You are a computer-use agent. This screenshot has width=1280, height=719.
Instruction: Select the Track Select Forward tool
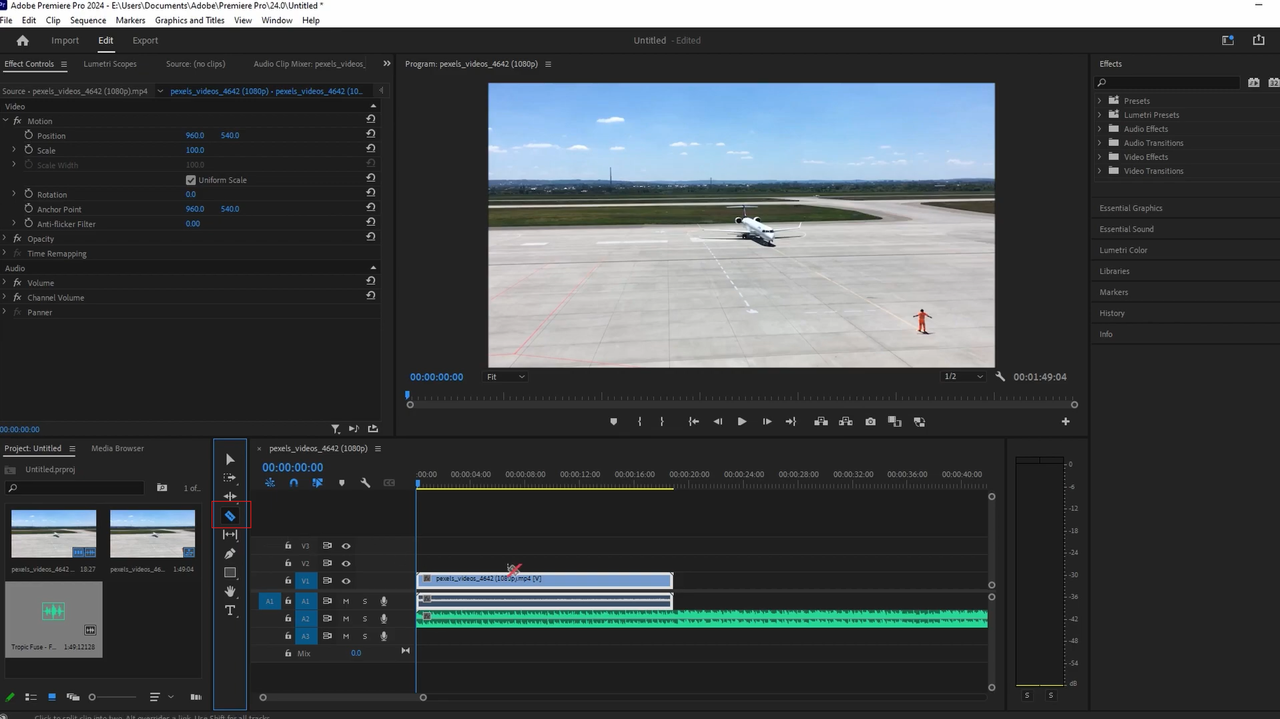click(x=230, y=478)
